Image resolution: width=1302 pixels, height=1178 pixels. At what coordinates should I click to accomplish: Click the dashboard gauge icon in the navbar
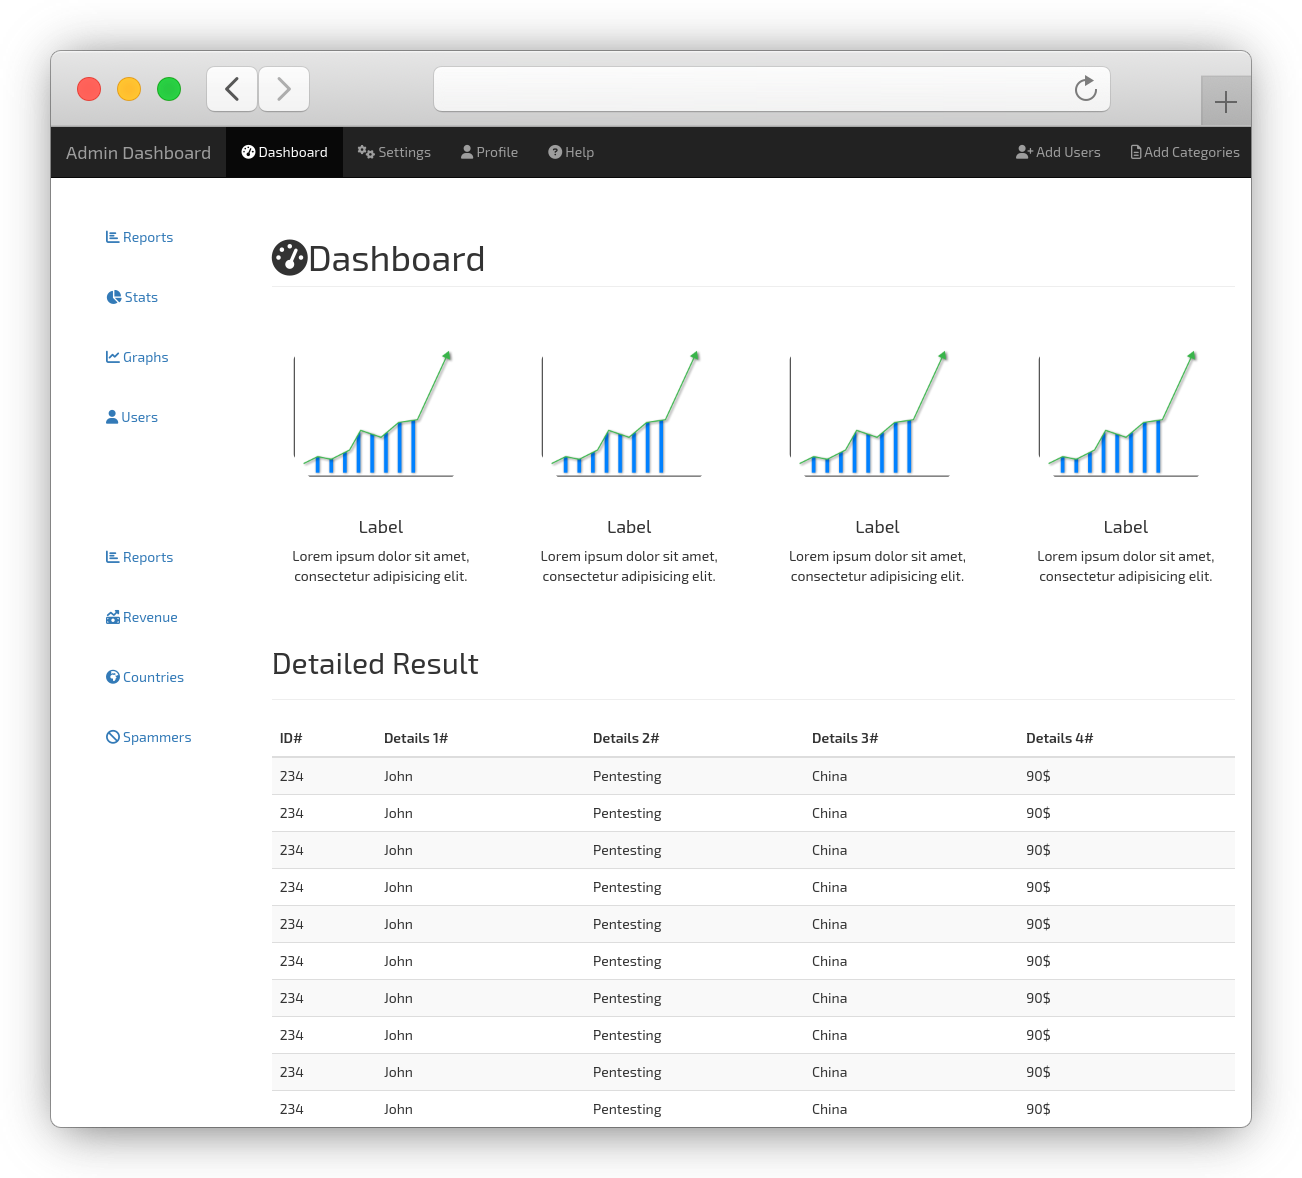click(247, 151)
